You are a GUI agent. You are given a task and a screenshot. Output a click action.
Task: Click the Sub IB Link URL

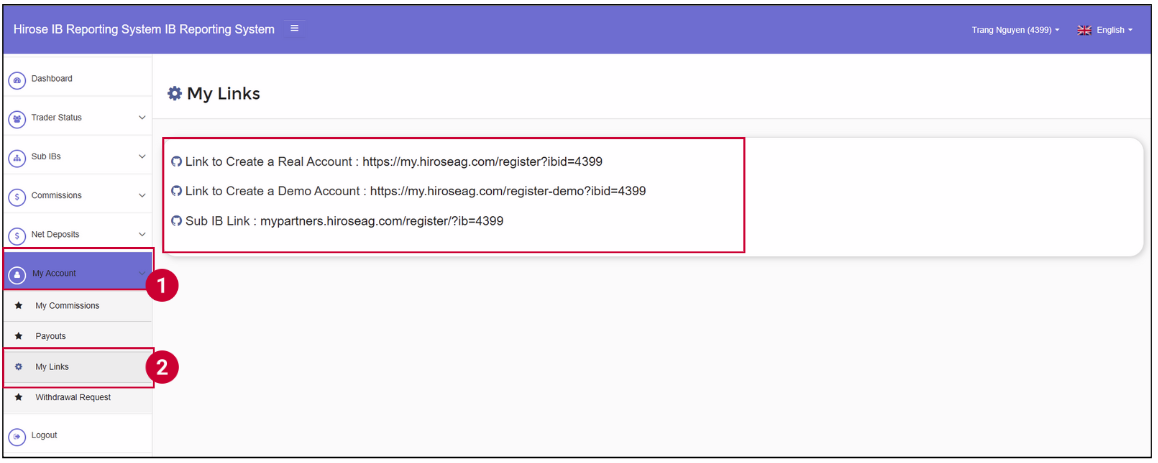click(381, 221)
